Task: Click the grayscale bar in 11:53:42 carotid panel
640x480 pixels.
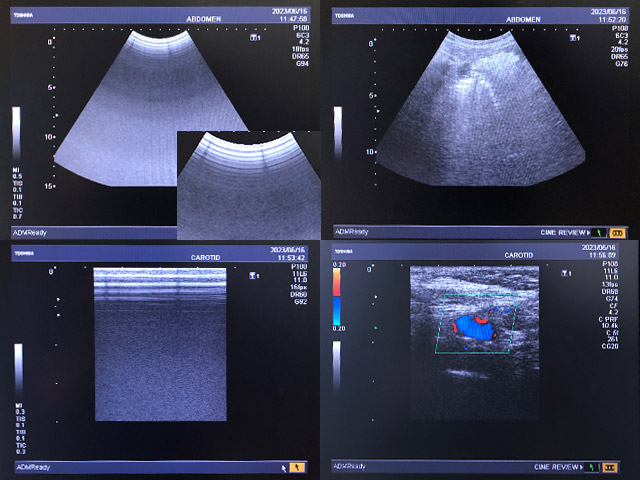Action: (x=19, y=370)
